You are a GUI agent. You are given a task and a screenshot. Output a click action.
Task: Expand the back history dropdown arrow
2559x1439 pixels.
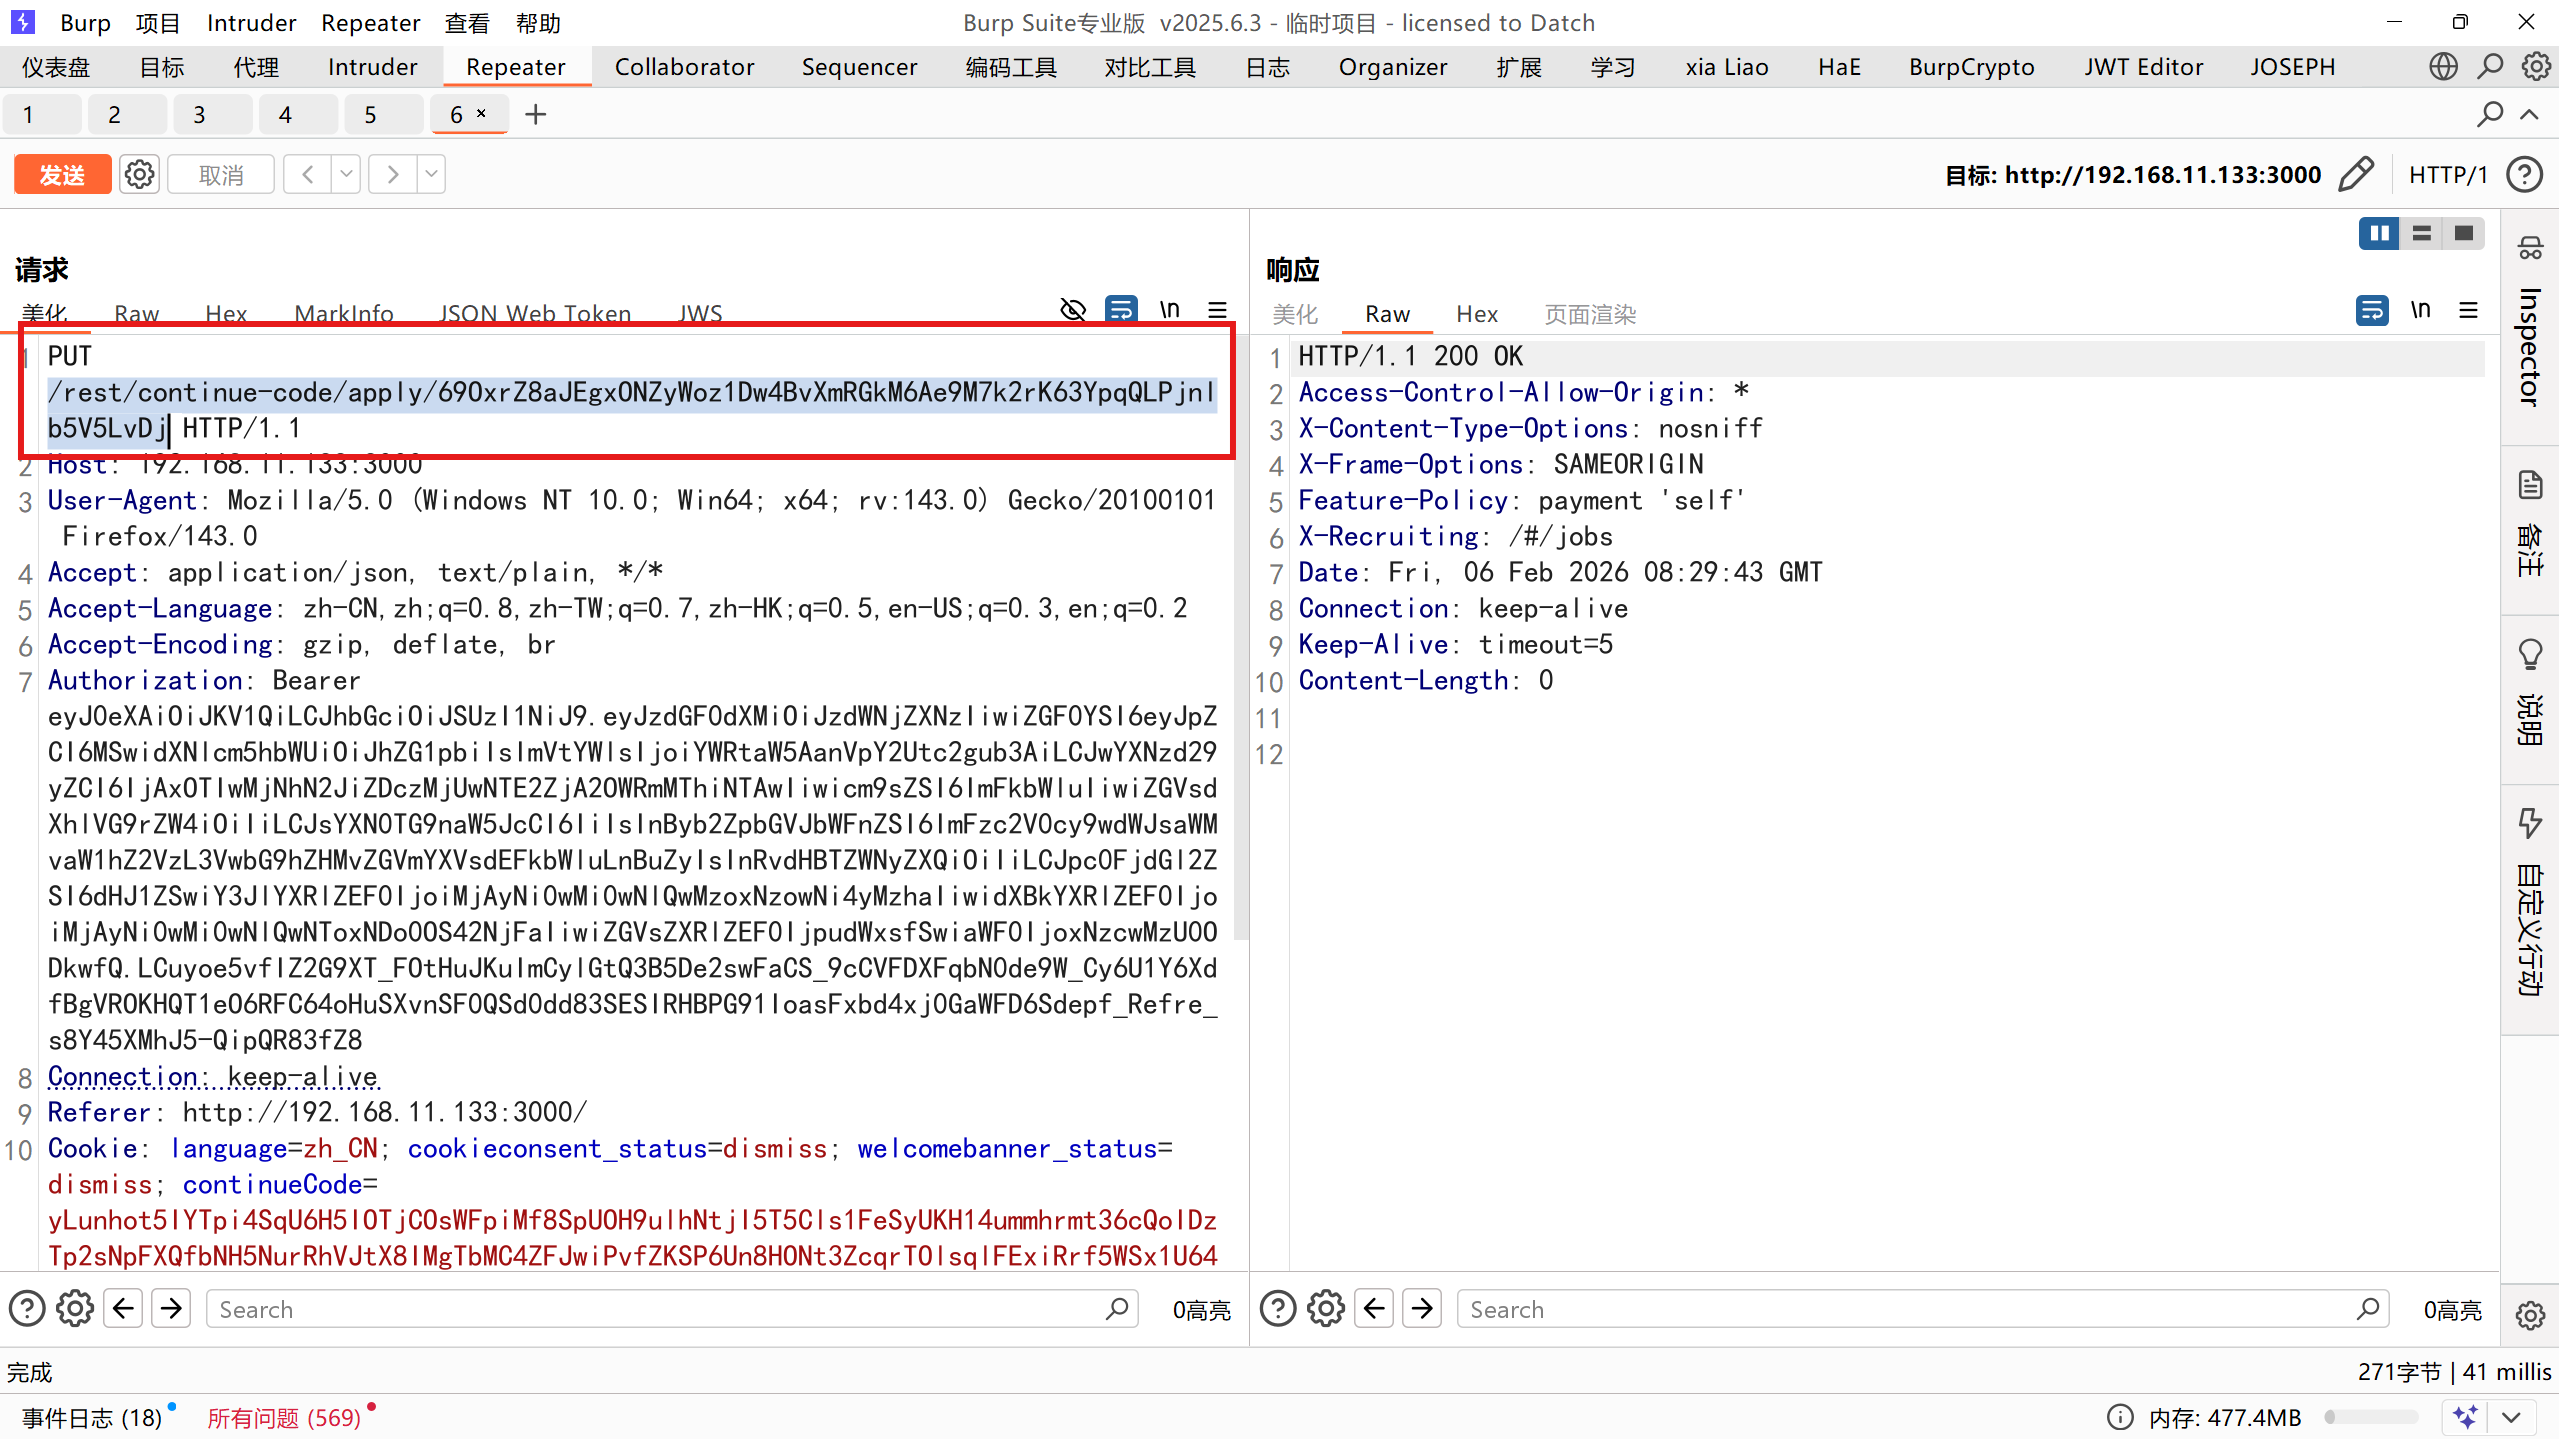[346, 174]
